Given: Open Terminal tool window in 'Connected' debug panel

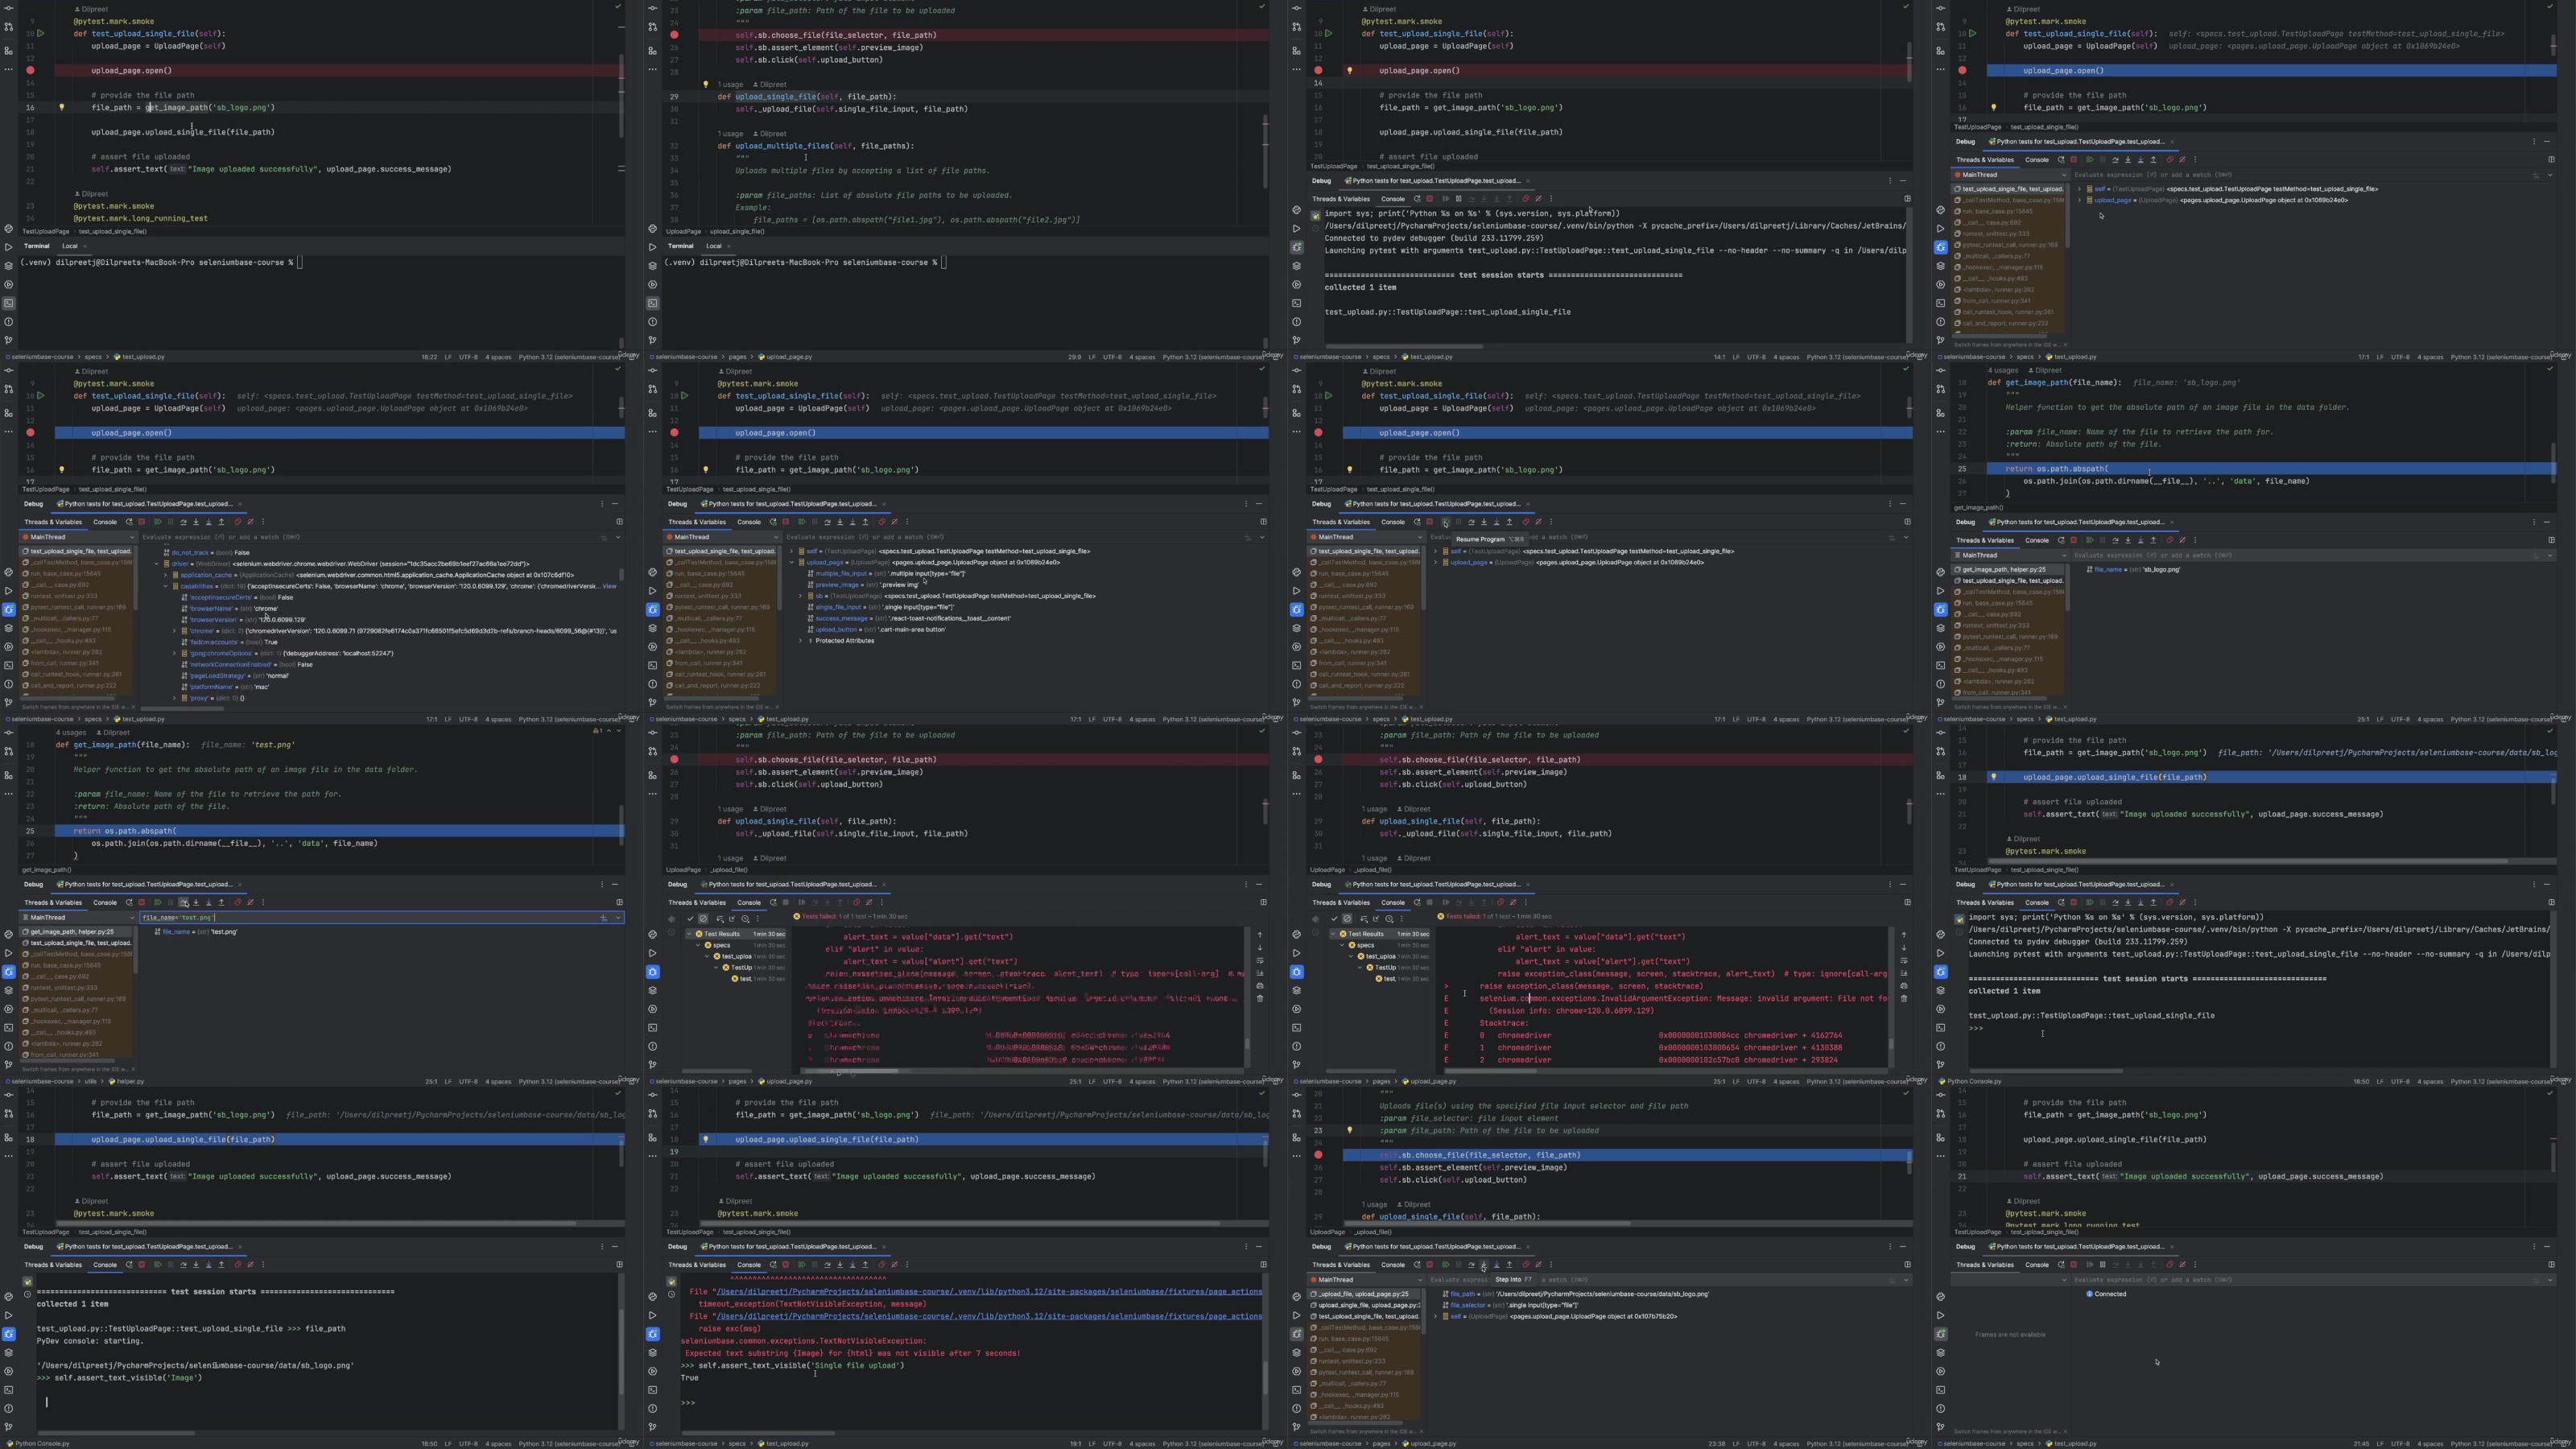Looking at the screenshot, I should [x=1941, y=1390].
